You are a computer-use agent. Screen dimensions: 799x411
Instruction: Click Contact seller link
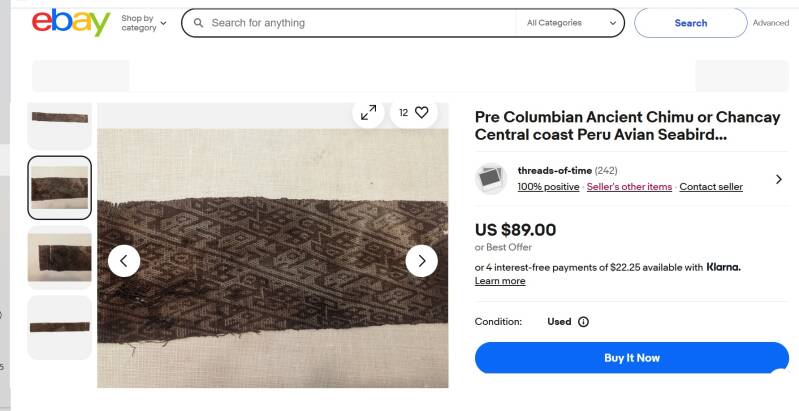[x=711, y=187]
